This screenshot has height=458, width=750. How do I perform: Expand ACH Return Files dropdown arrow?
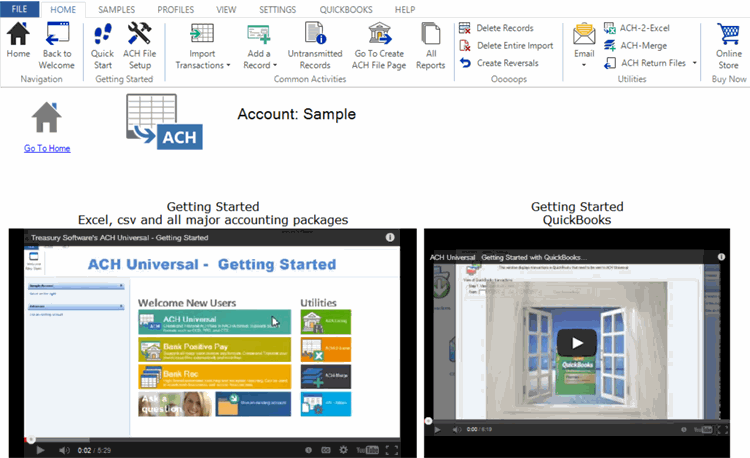tap(695, 63)
